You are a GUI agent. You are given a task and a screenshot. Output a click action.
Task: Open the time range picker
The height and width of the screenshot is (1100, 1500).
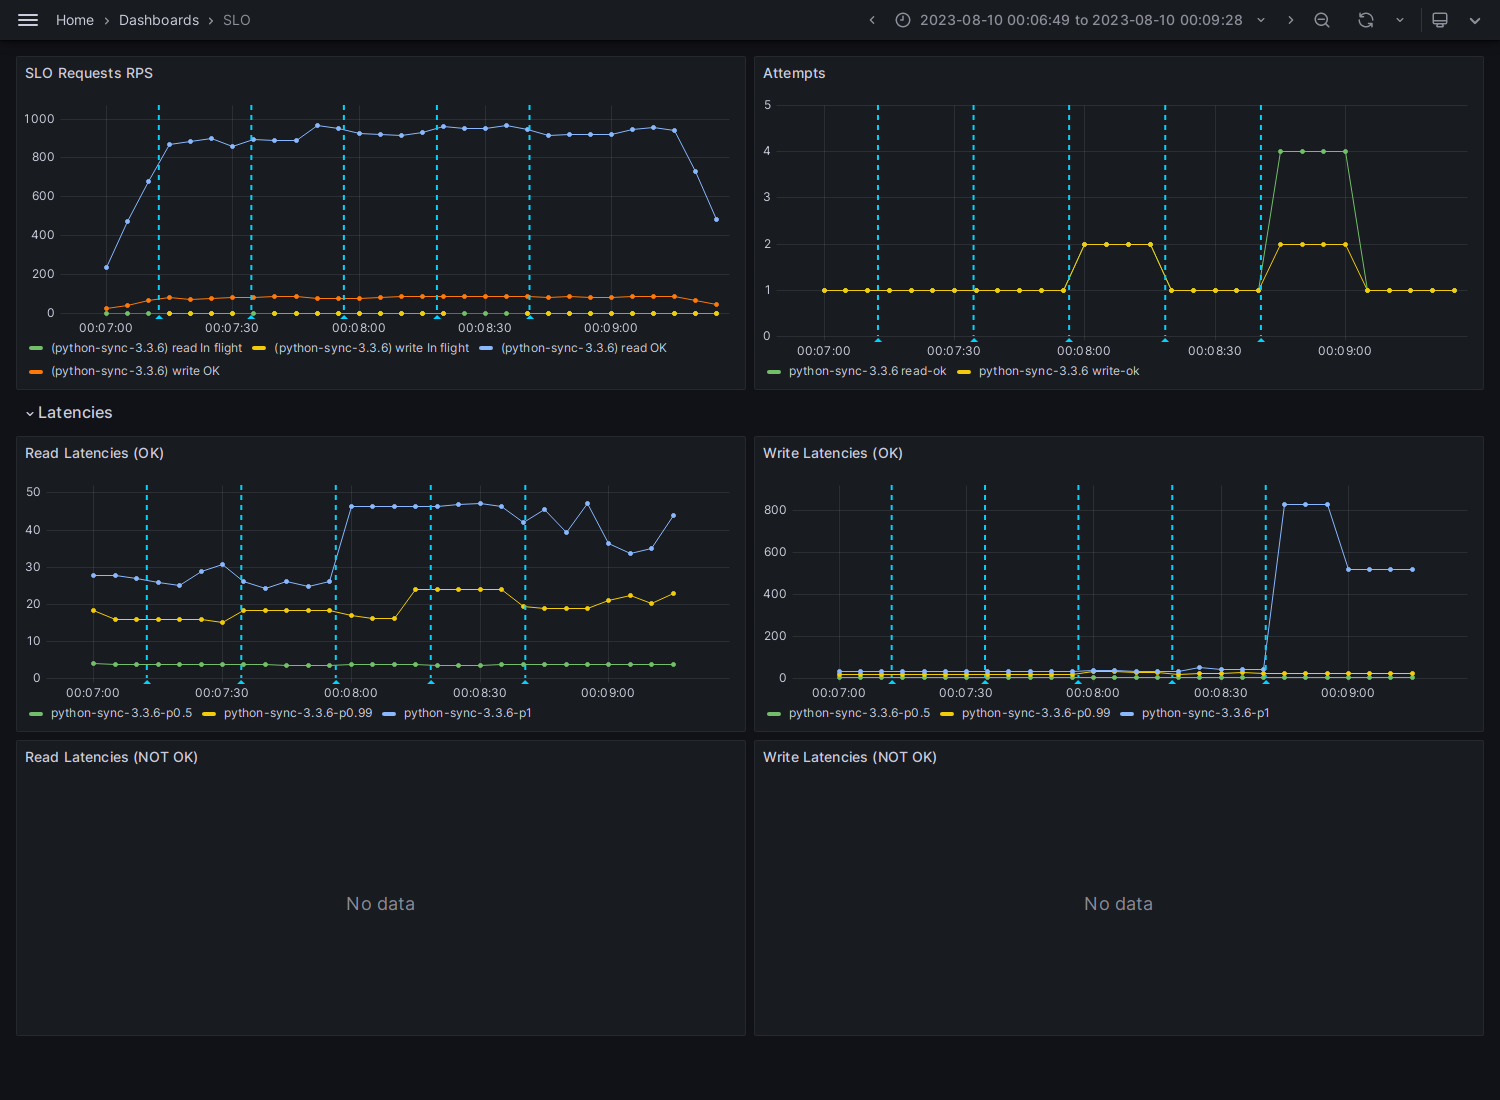pos(1081,20)
